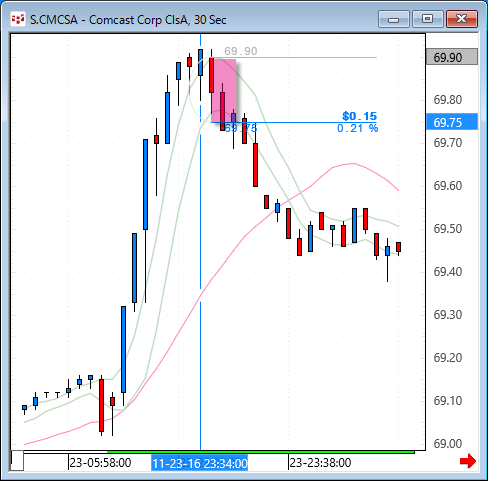Click the 23-23:38:00 time axis label

coord(320,463)
